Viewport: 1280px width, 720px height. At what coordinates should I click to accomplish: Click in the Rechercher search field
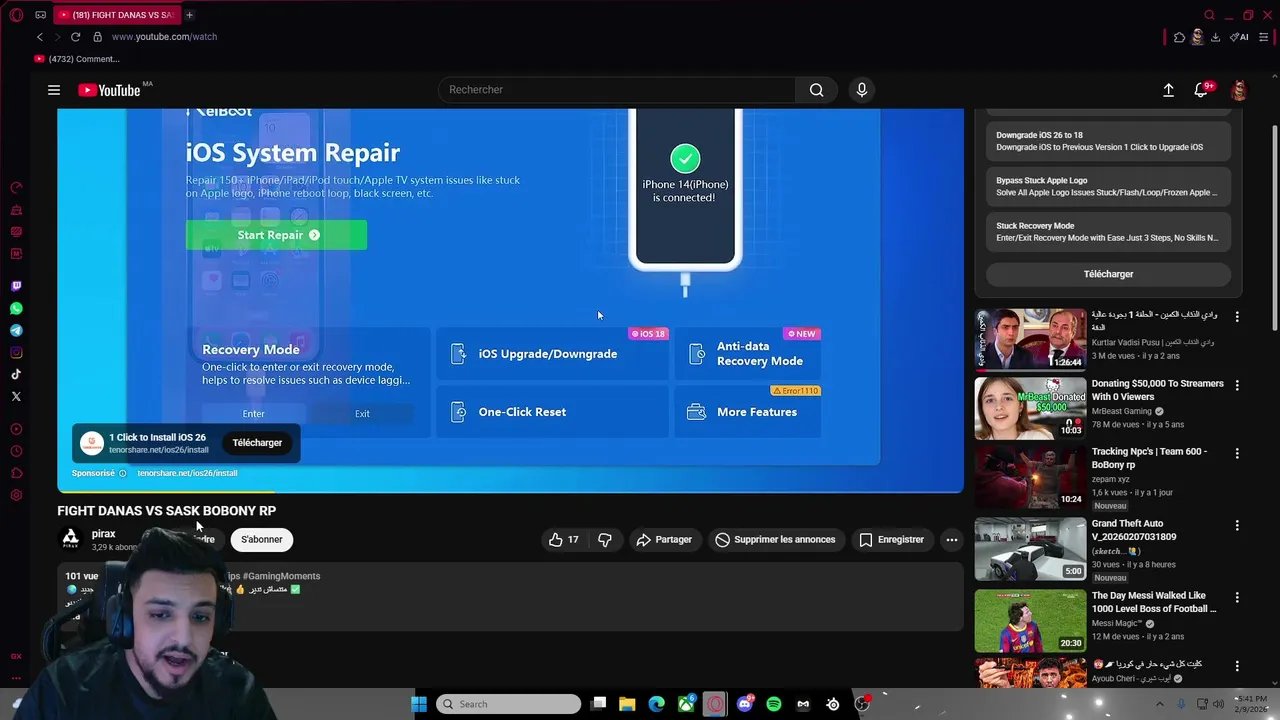point(617,90)
